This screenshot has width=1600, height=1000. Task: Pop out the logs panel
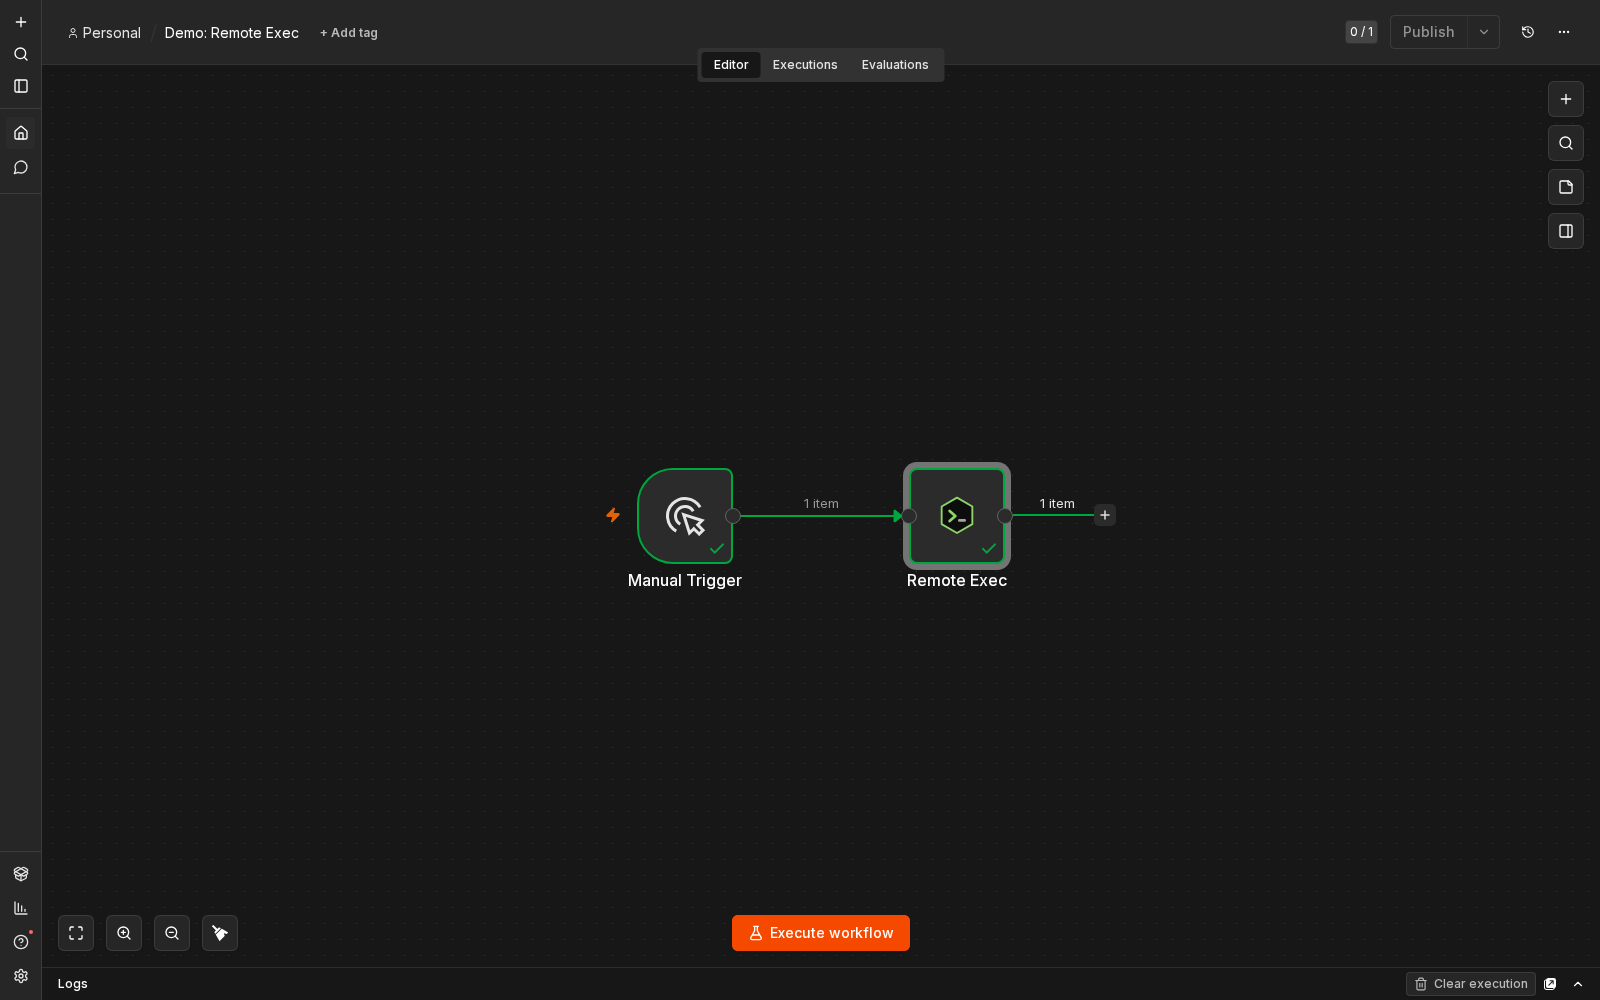pyautogui.click(x=1550, y=984)
